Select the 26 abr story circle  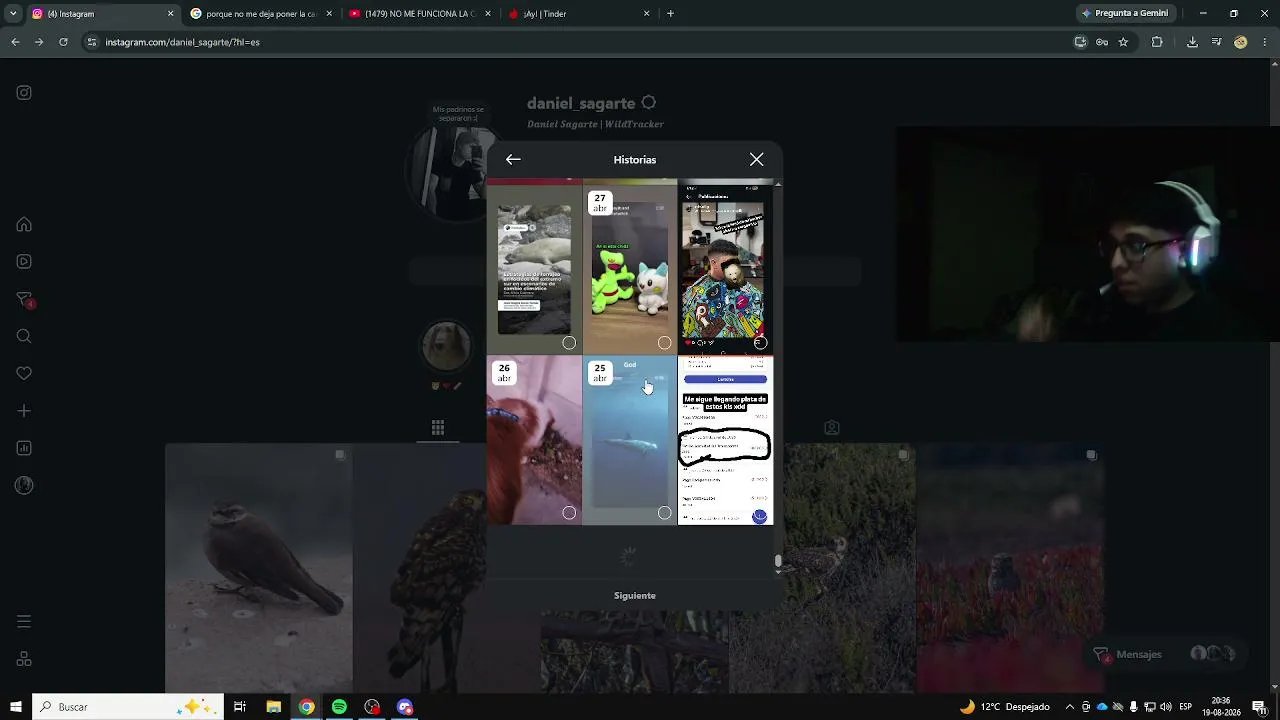pyautogui.click(x=569, y=513)
